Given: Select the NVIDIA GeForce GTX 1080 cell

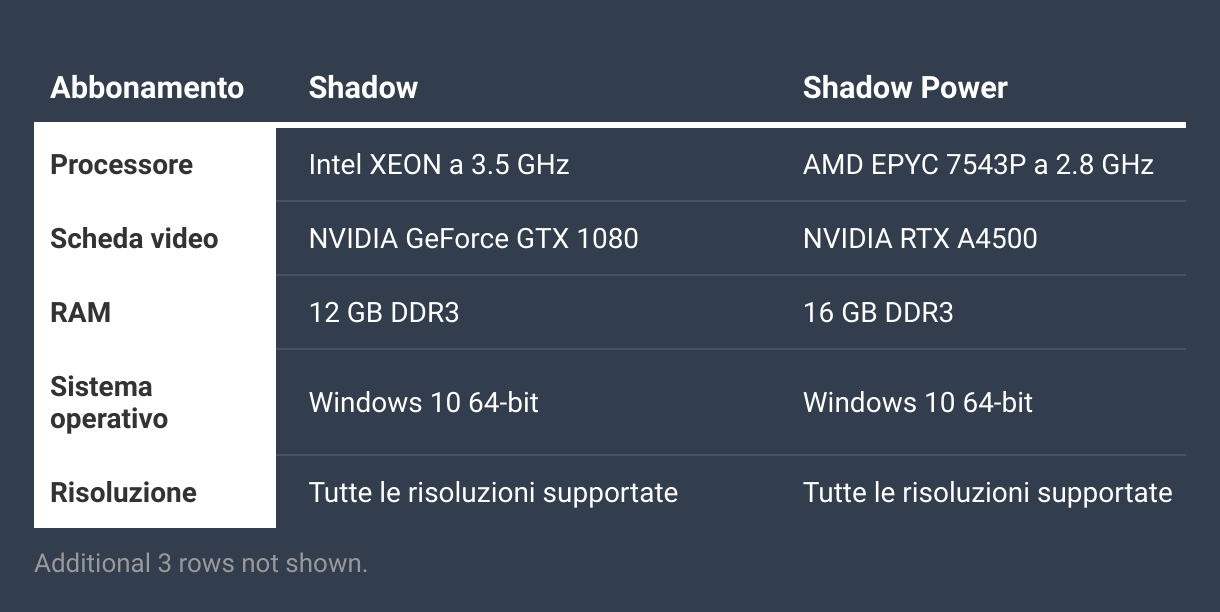Looking at the screenshot, I should 473,238.
